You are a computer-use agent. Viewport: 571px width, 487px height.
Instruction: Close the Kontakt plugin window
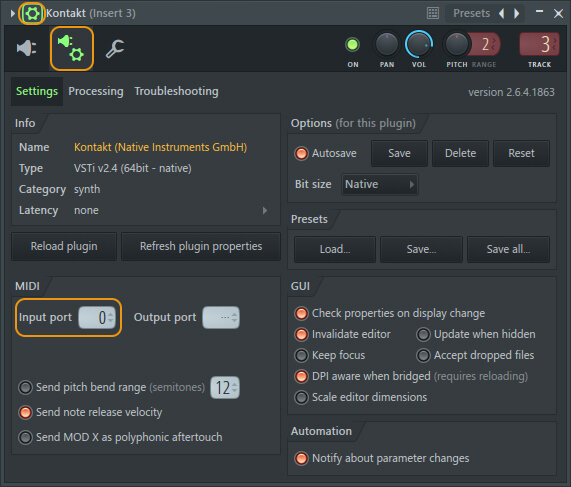pyautogui.click(x=558, y=14)
